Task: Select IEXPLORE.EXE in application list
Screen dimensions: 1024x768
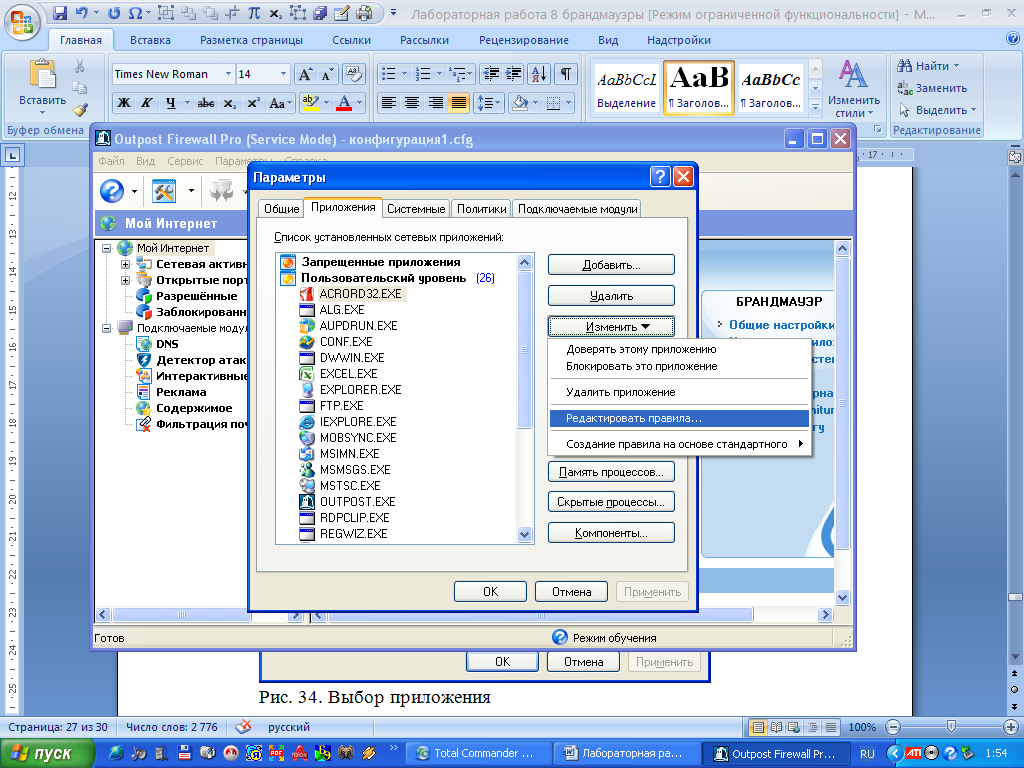Action: [358, 422]
